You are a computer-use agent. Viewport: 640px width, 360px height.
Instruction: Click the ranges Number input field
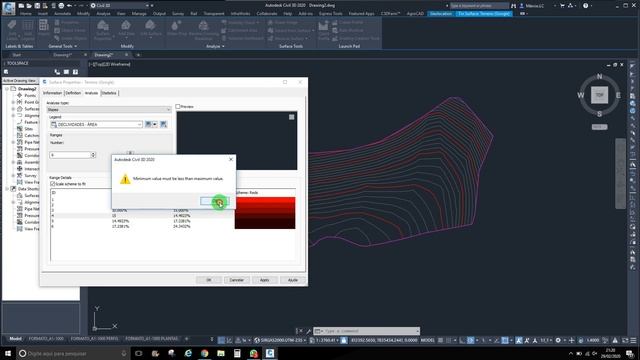70,155
